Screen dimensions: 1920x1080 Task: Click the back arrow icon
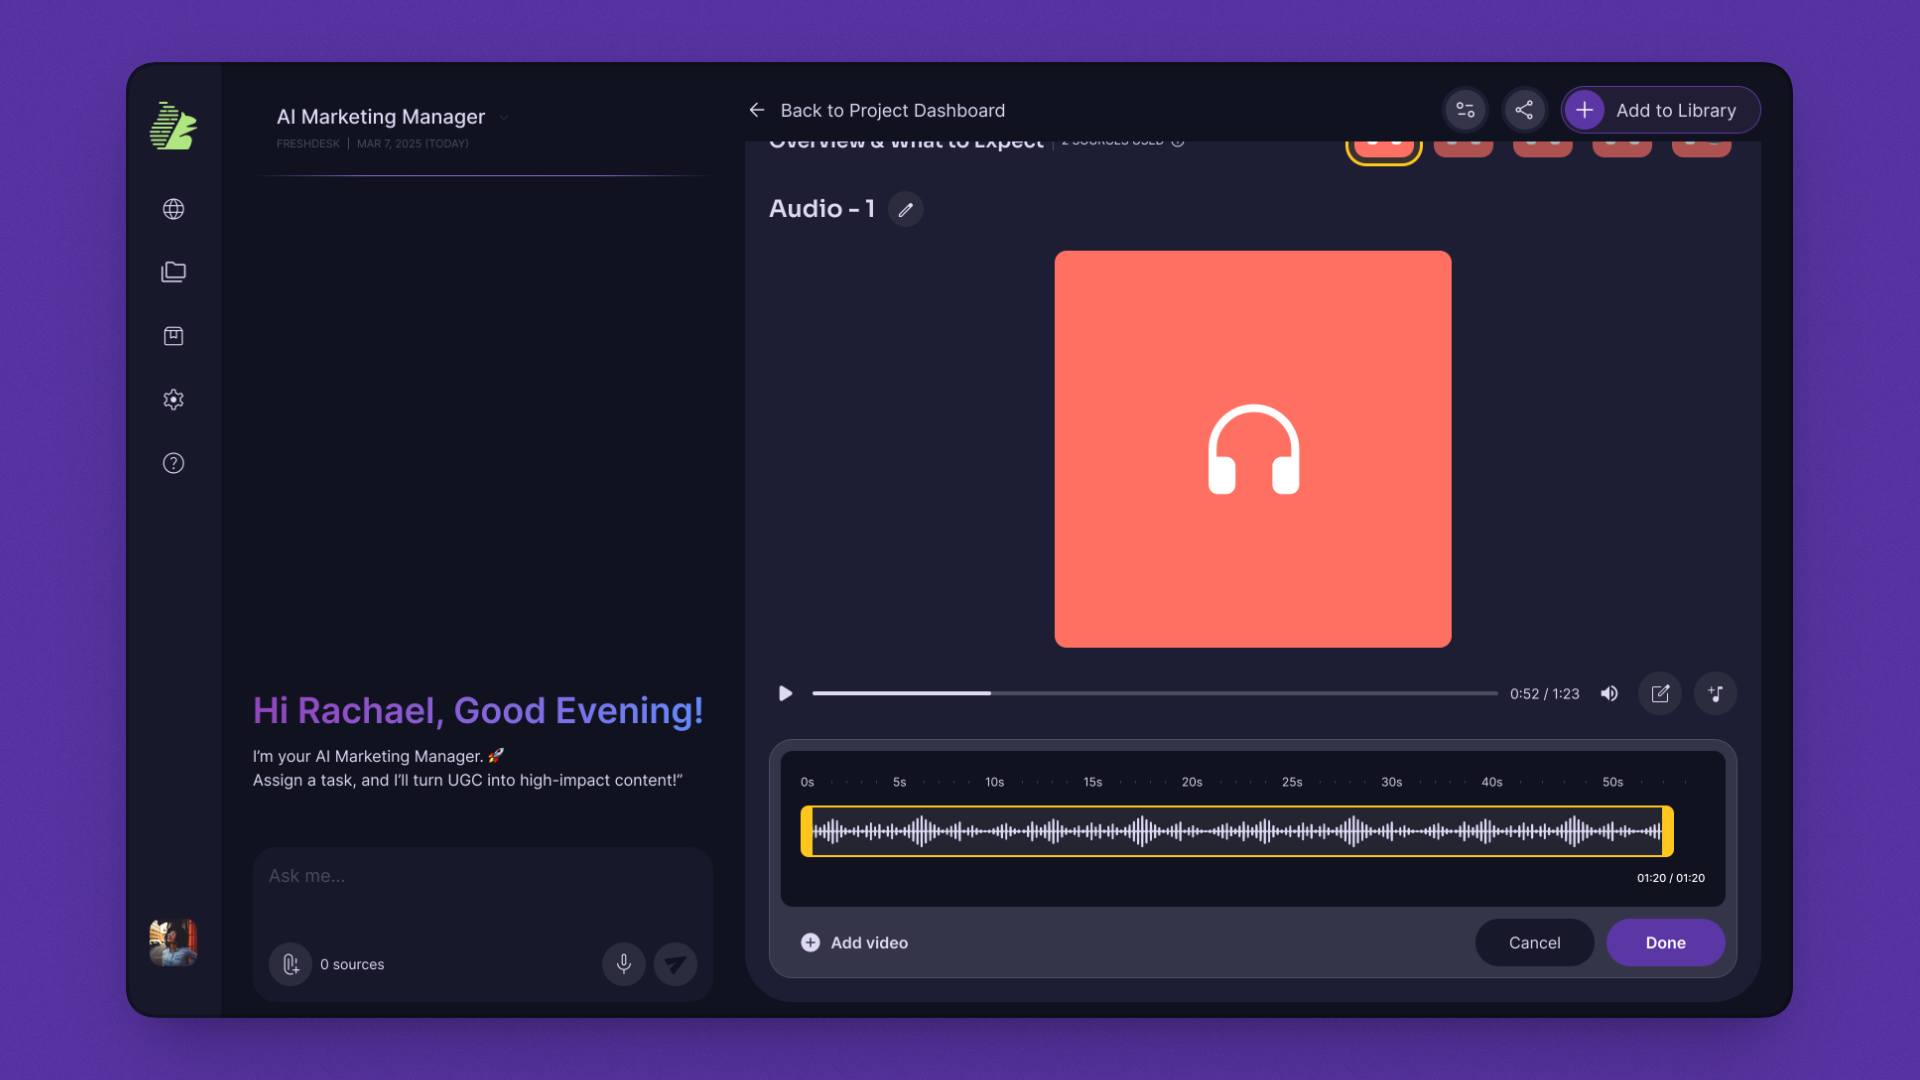pos(757,110)
